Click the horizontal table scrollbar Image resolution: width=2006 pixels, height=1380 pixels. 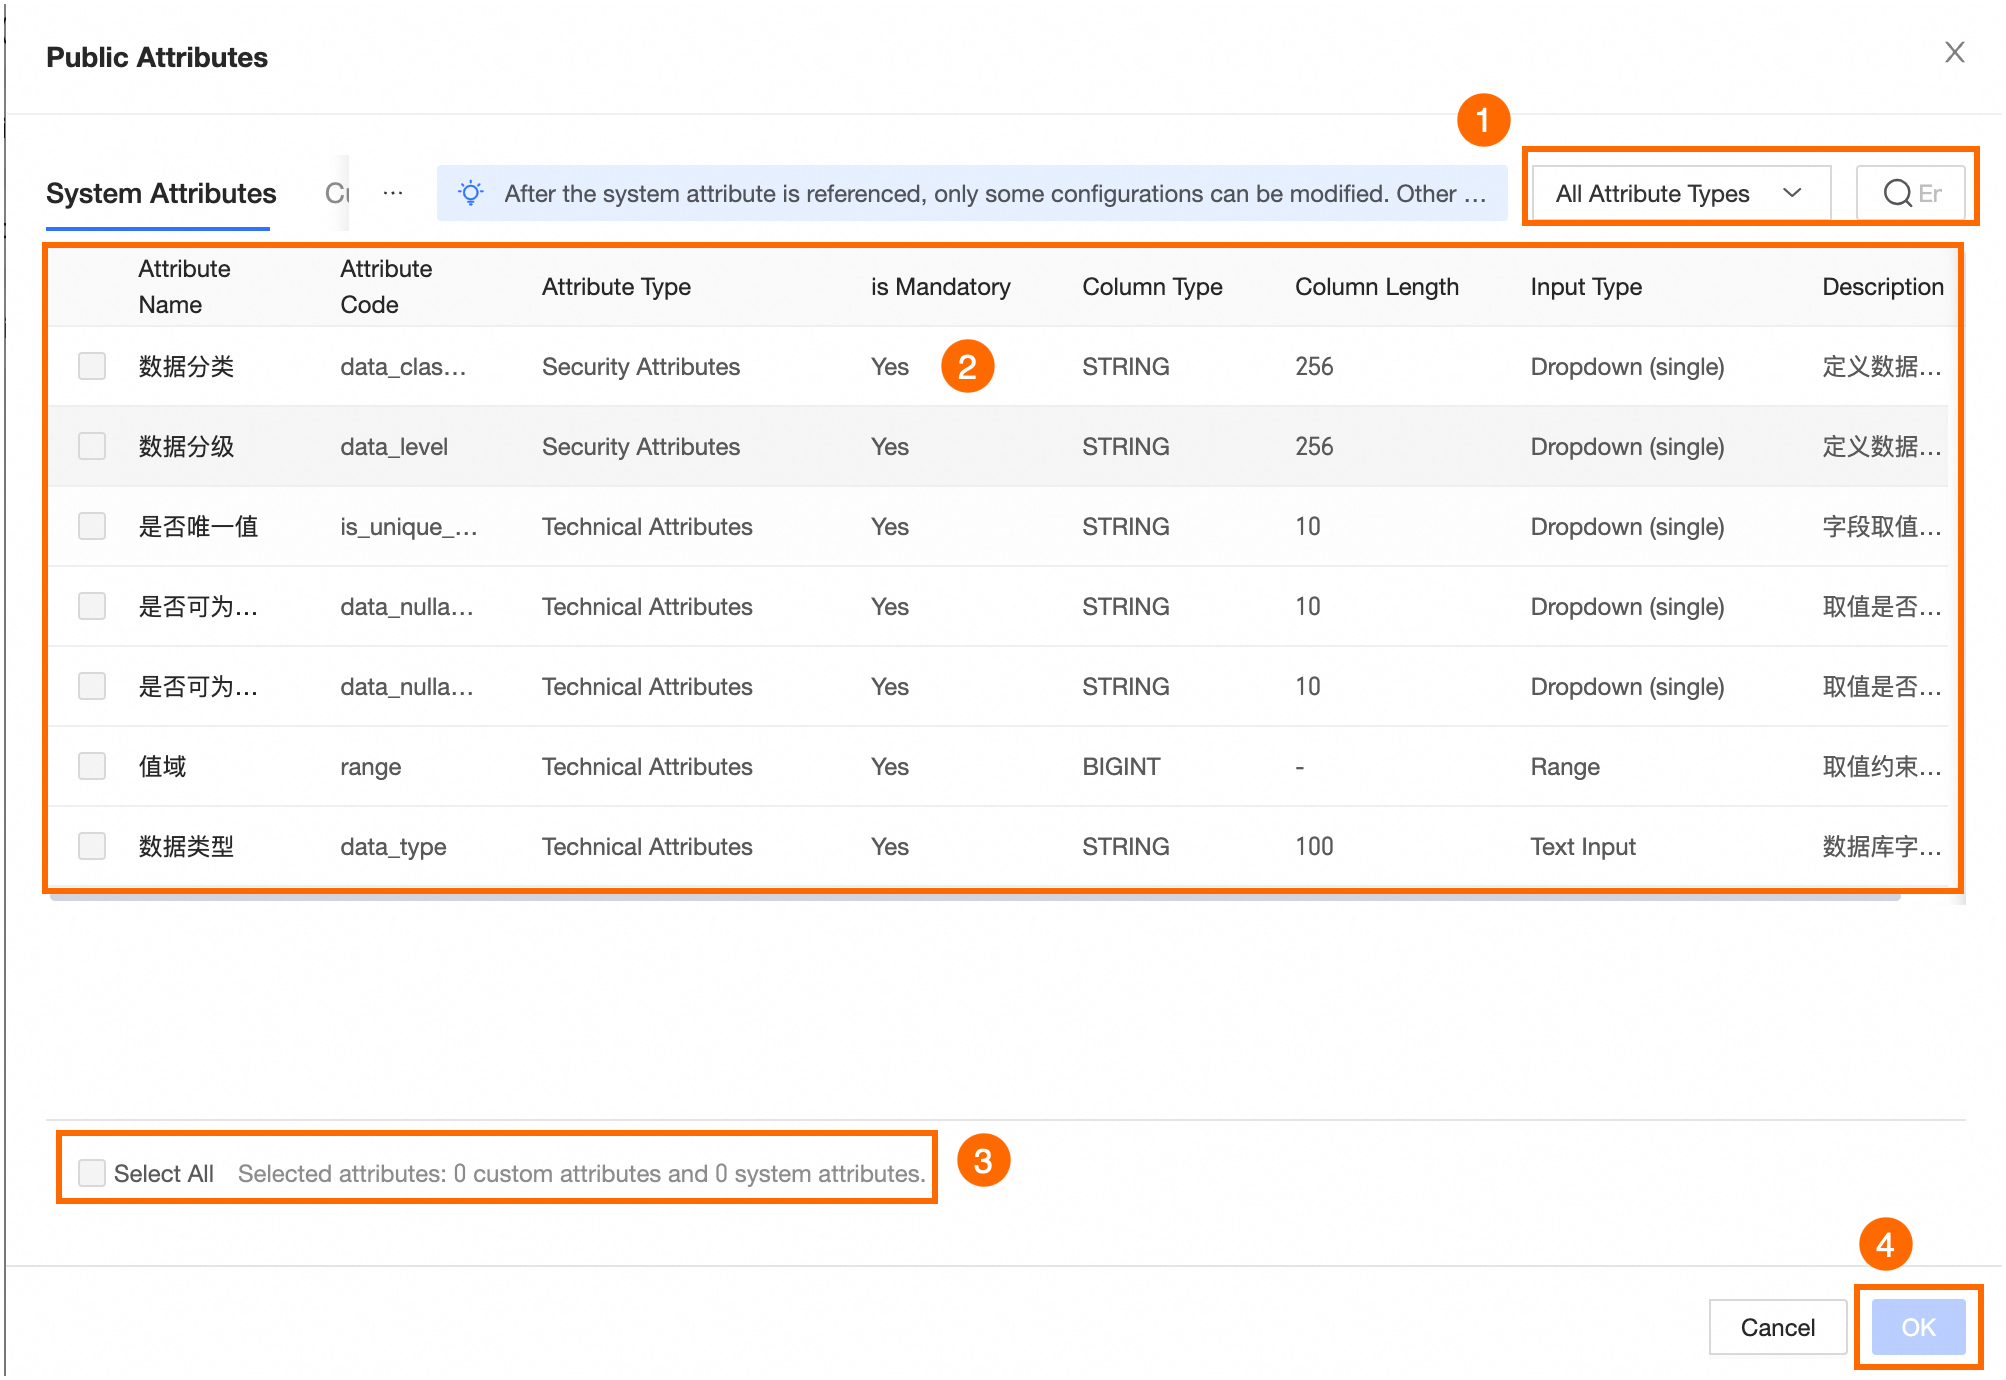975,897
